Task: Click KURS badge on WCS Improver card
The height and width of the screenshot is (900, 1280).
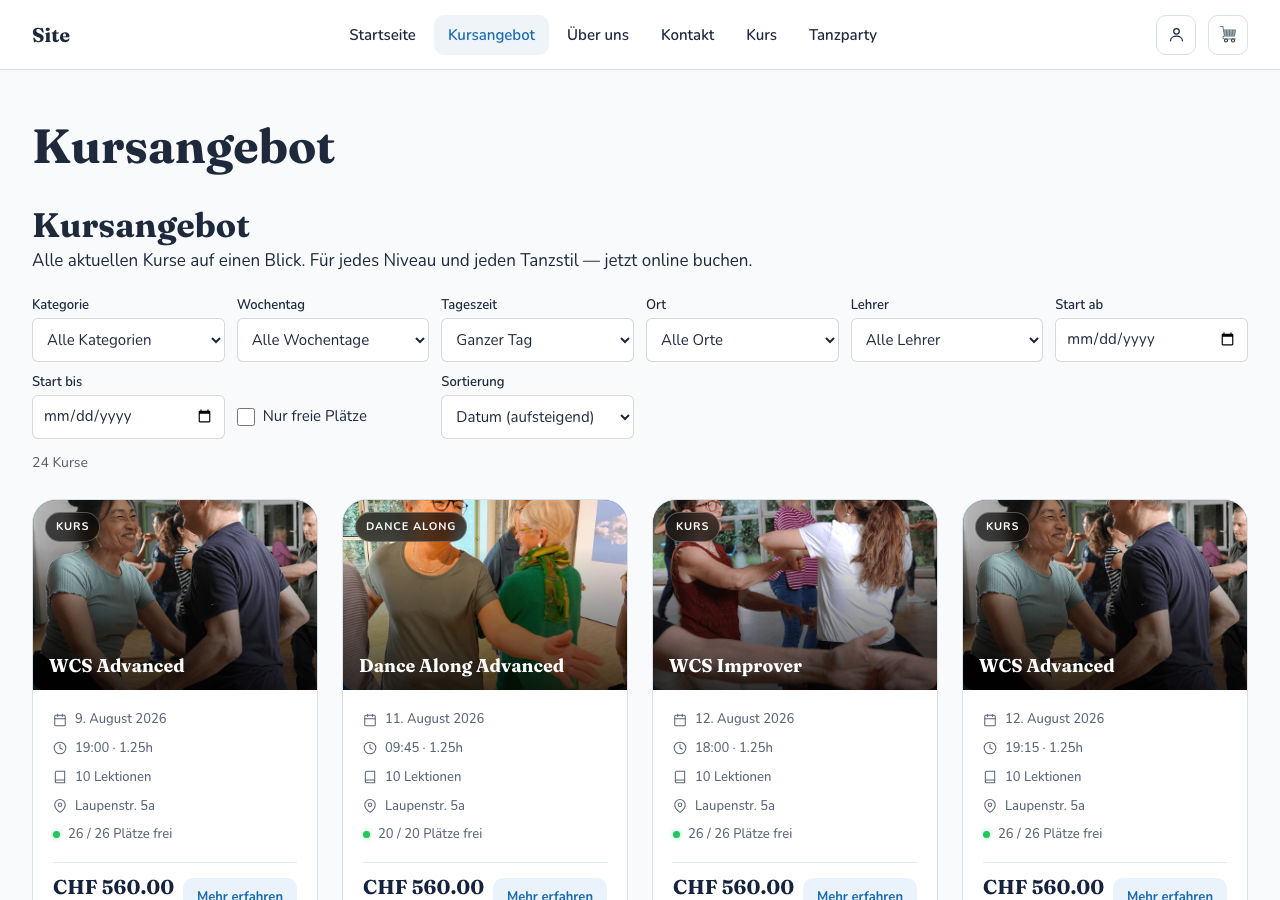Action: point(692,527)
